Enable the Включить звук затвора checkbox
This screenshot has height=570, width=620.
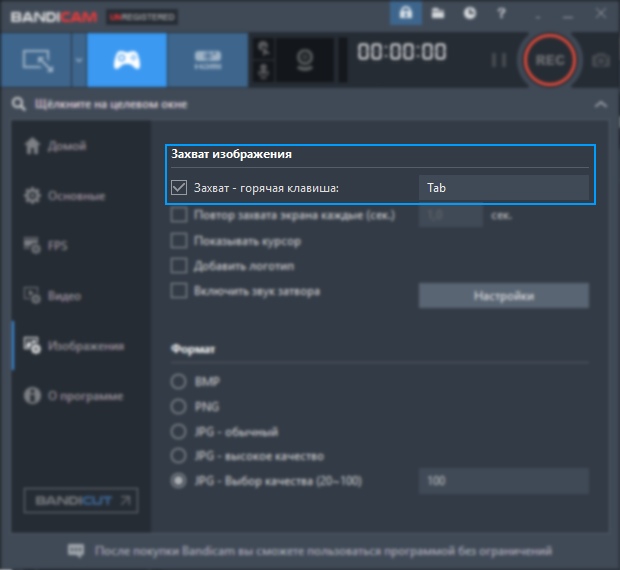[179, 291]
